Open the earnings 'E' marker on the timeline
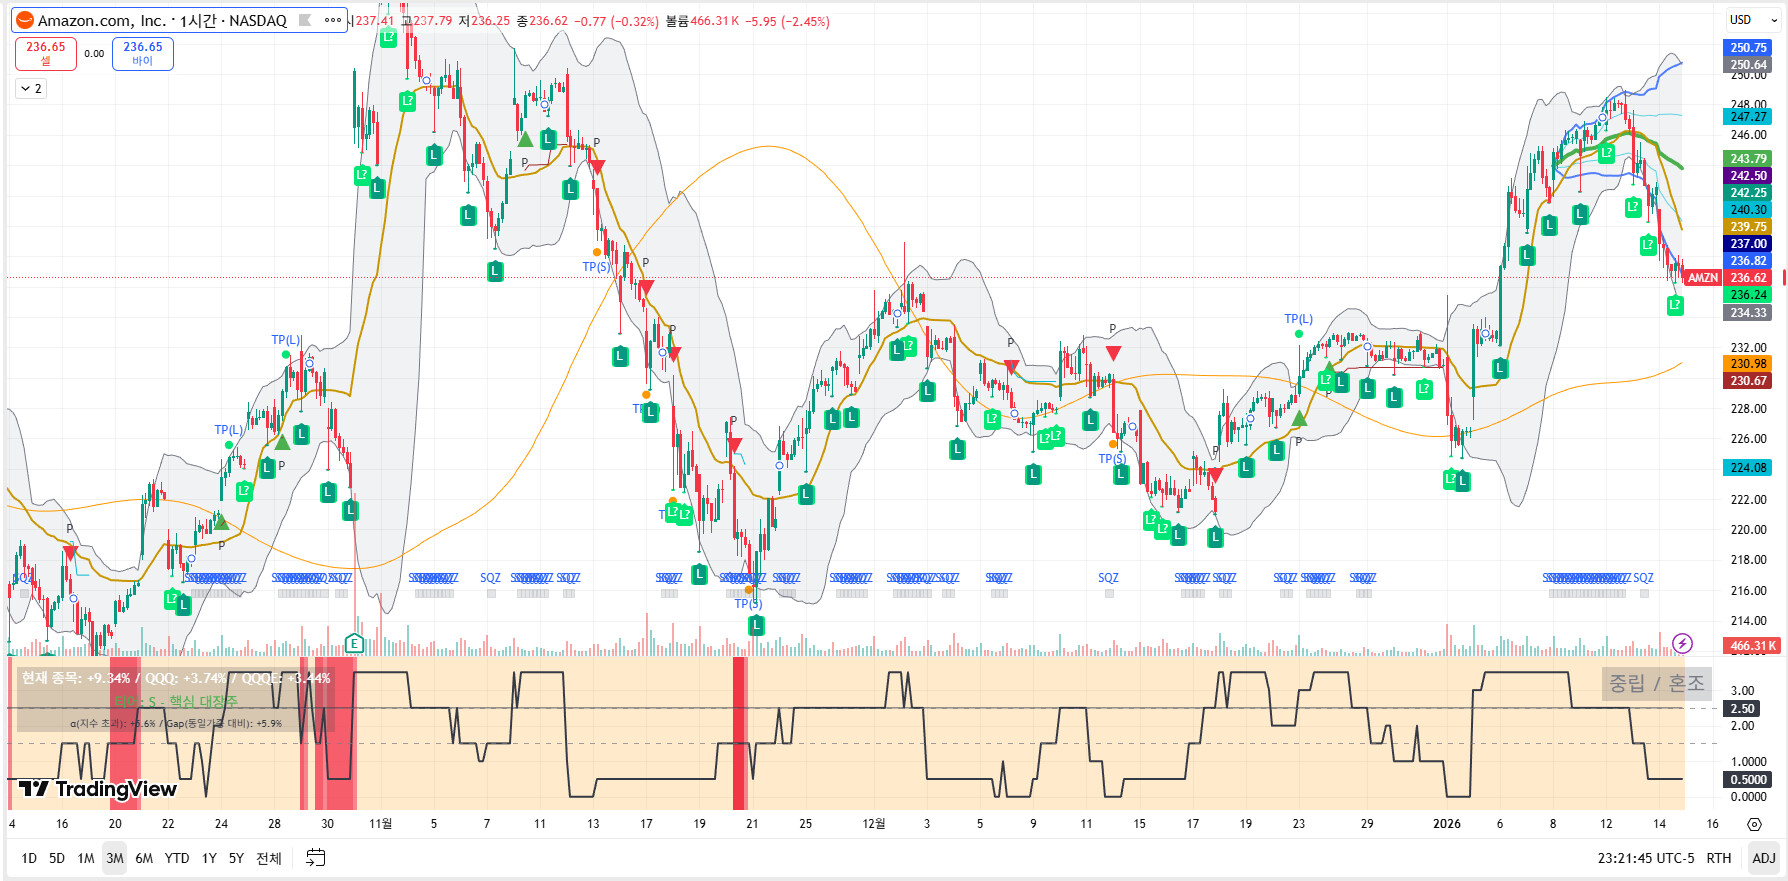The width and height of the screenshot is (1788, 881). click(353, 643)
